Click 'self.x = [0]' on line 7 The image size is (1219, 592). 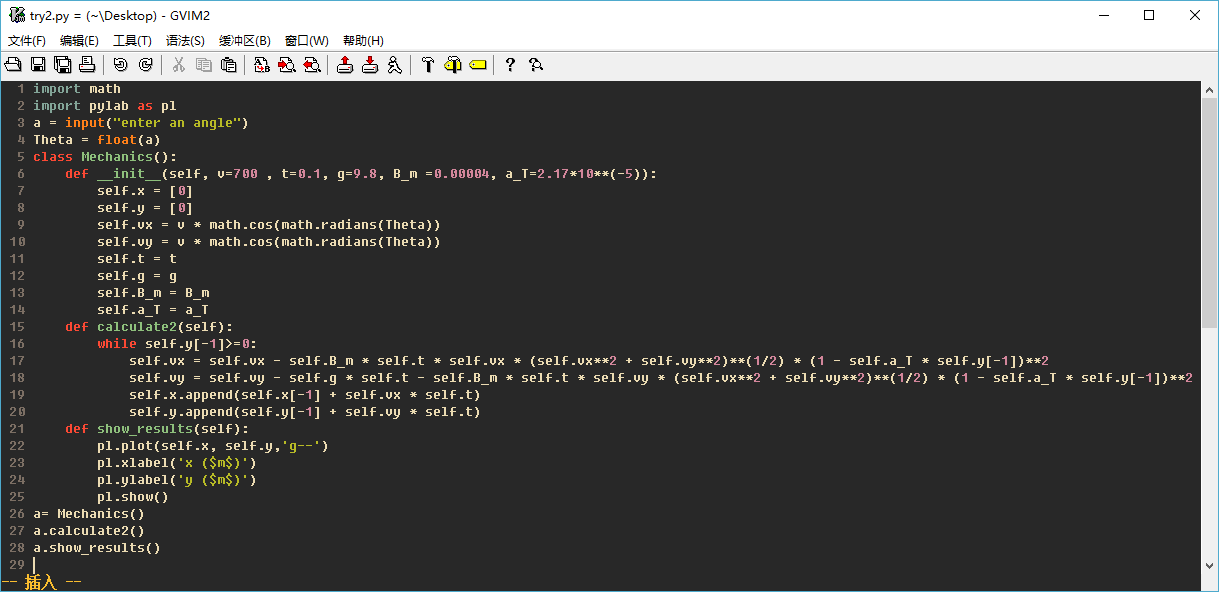coord(145,191)
